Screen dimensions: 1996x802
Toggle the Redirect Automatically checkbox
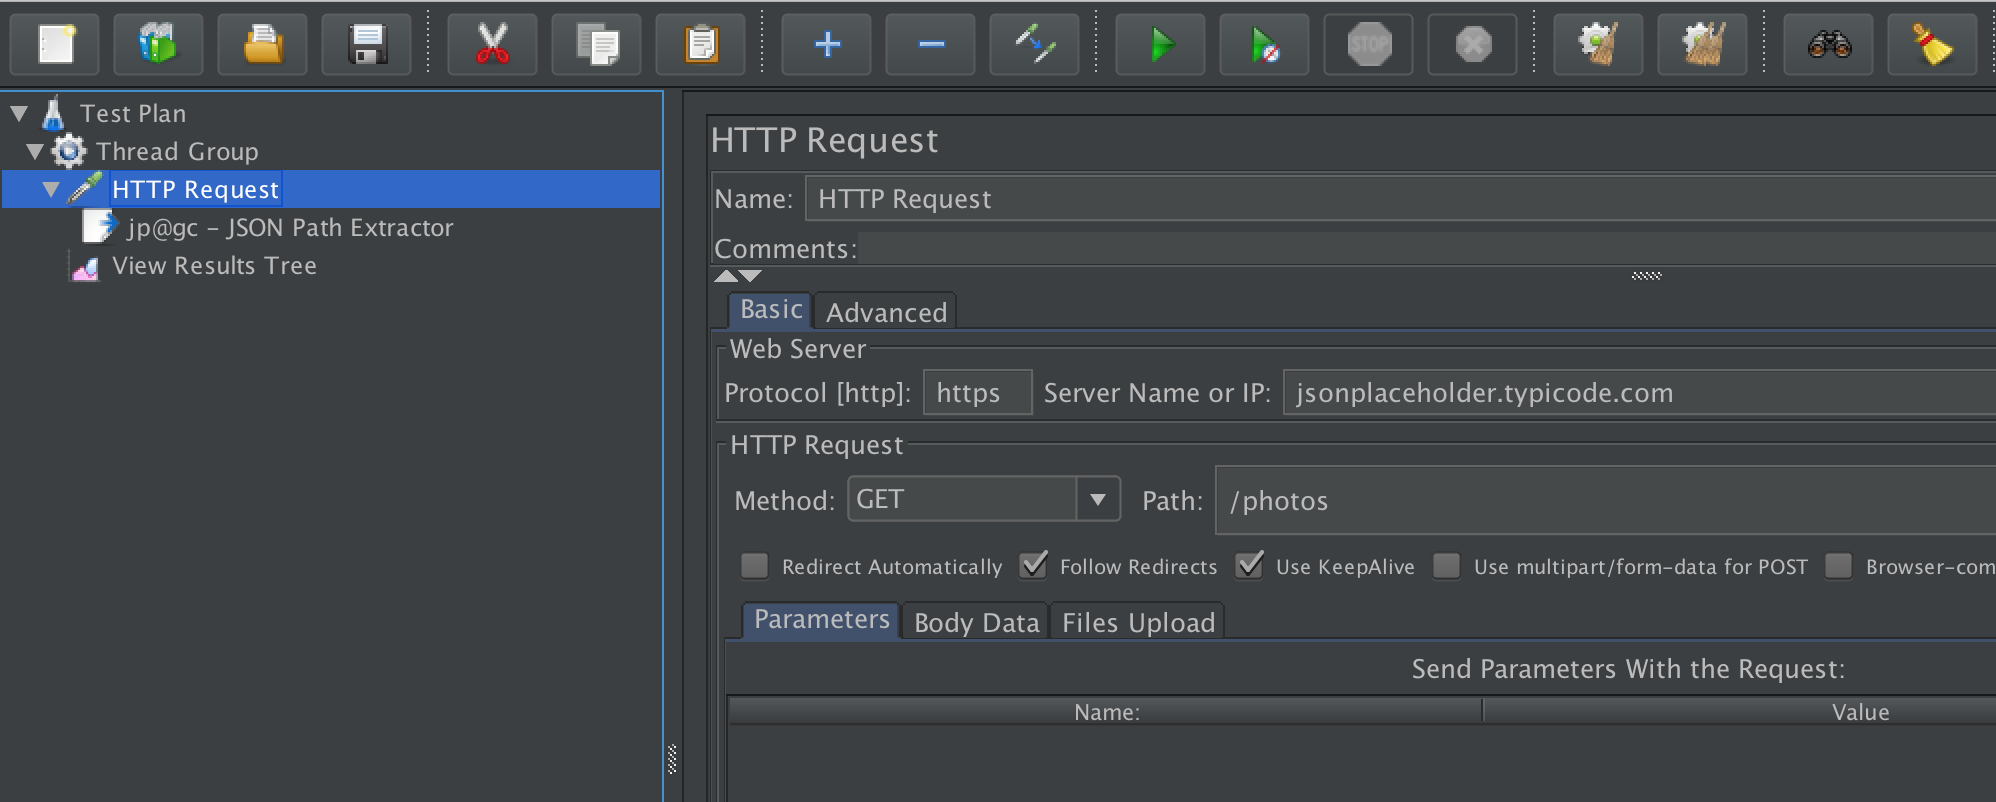(754, 566)
